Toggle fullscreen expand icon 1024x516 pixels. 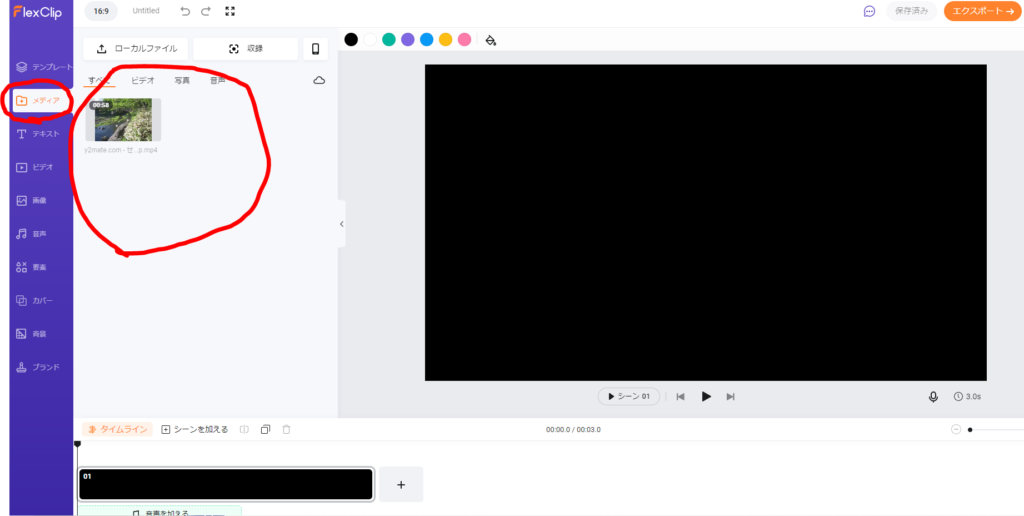230,11
